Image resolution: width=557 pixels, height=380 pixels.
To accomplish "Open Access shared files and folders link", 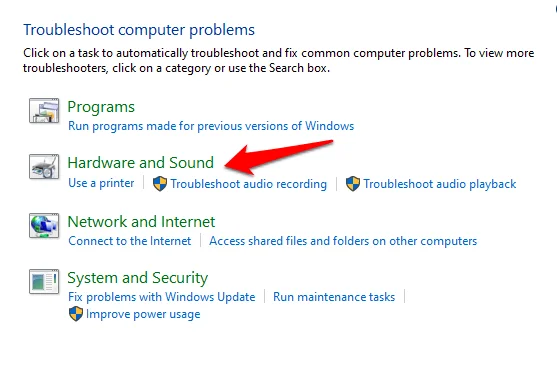I will (x=343, y=241).
